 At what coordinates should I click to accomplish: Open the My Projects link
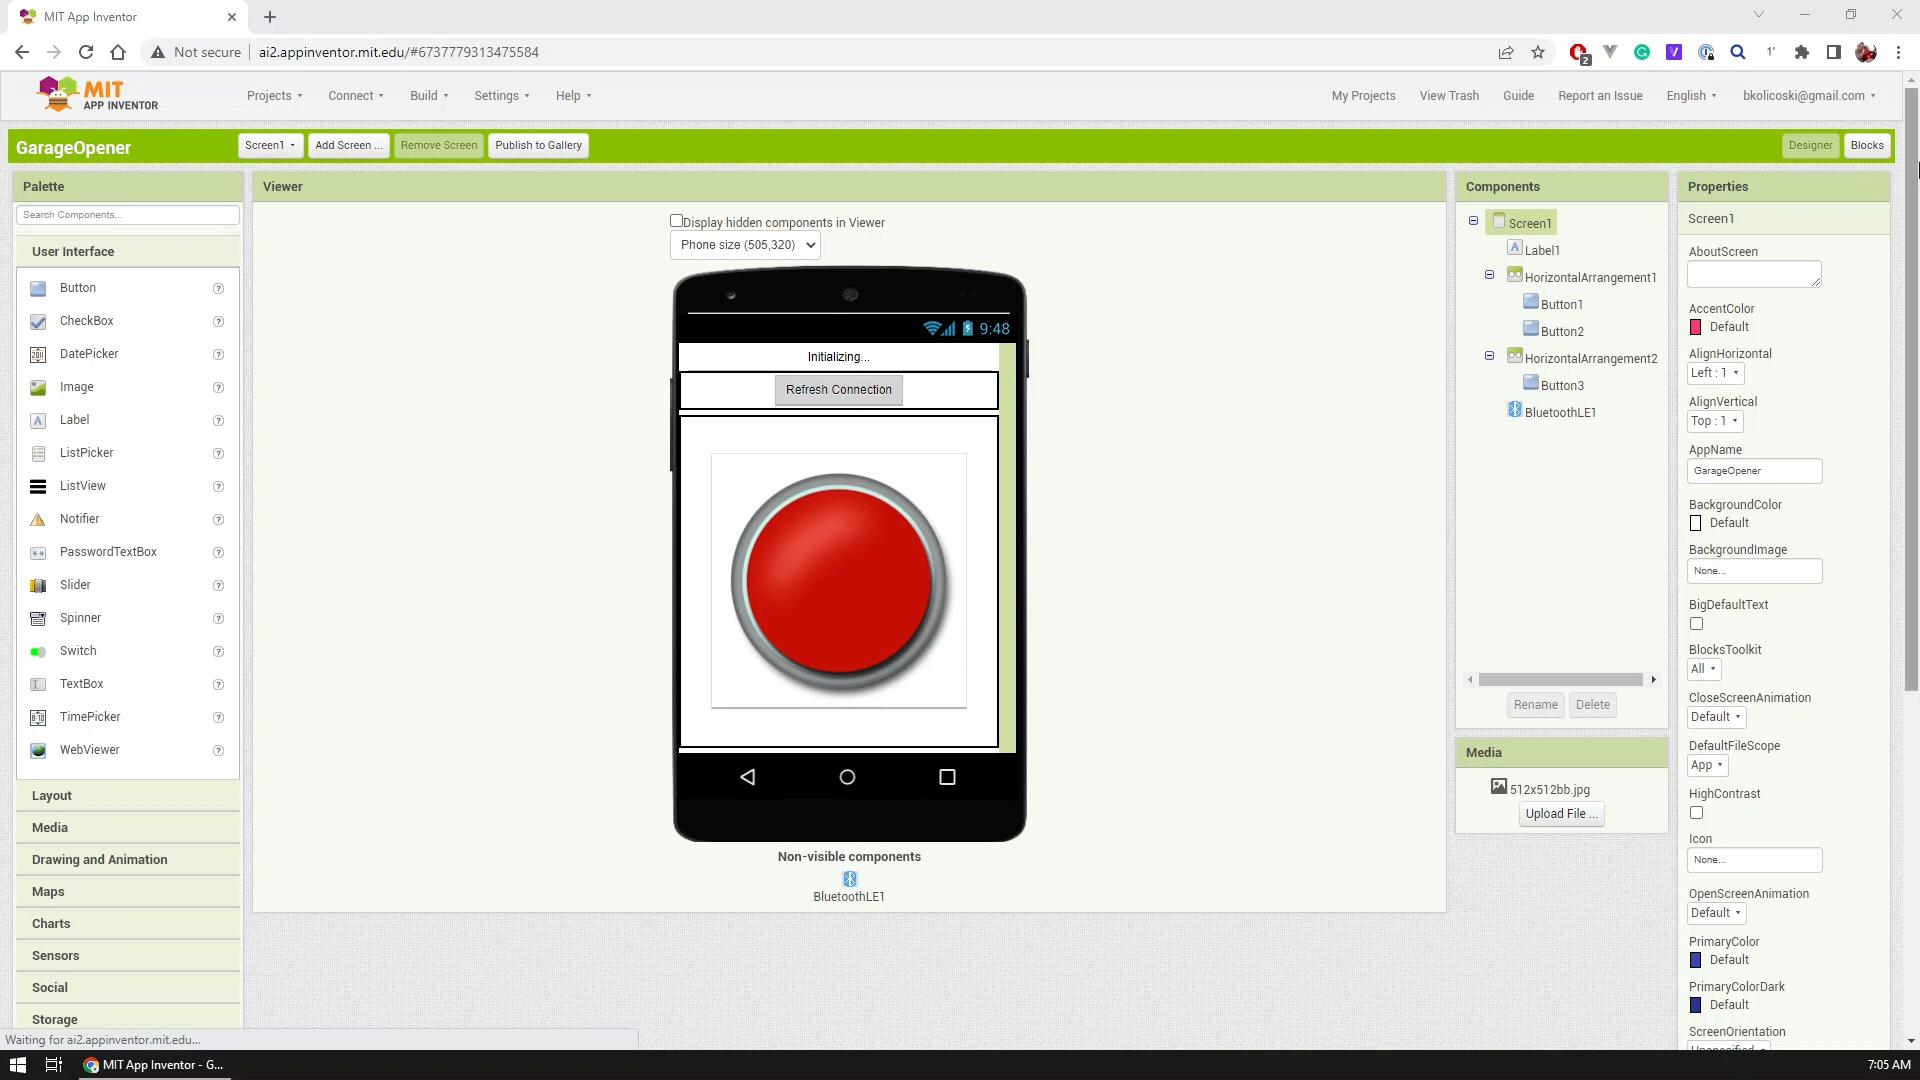tap(1363, 96)
